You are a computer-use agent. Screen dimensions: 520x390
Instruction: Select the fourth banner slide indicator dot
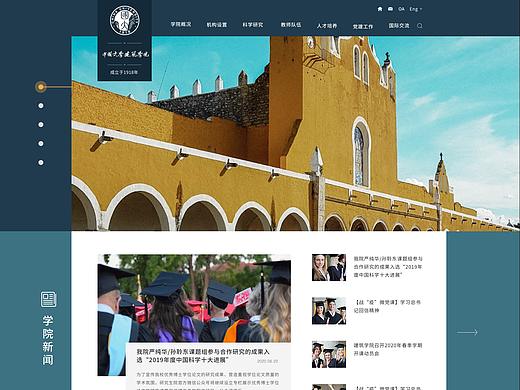tap(41, 144)
